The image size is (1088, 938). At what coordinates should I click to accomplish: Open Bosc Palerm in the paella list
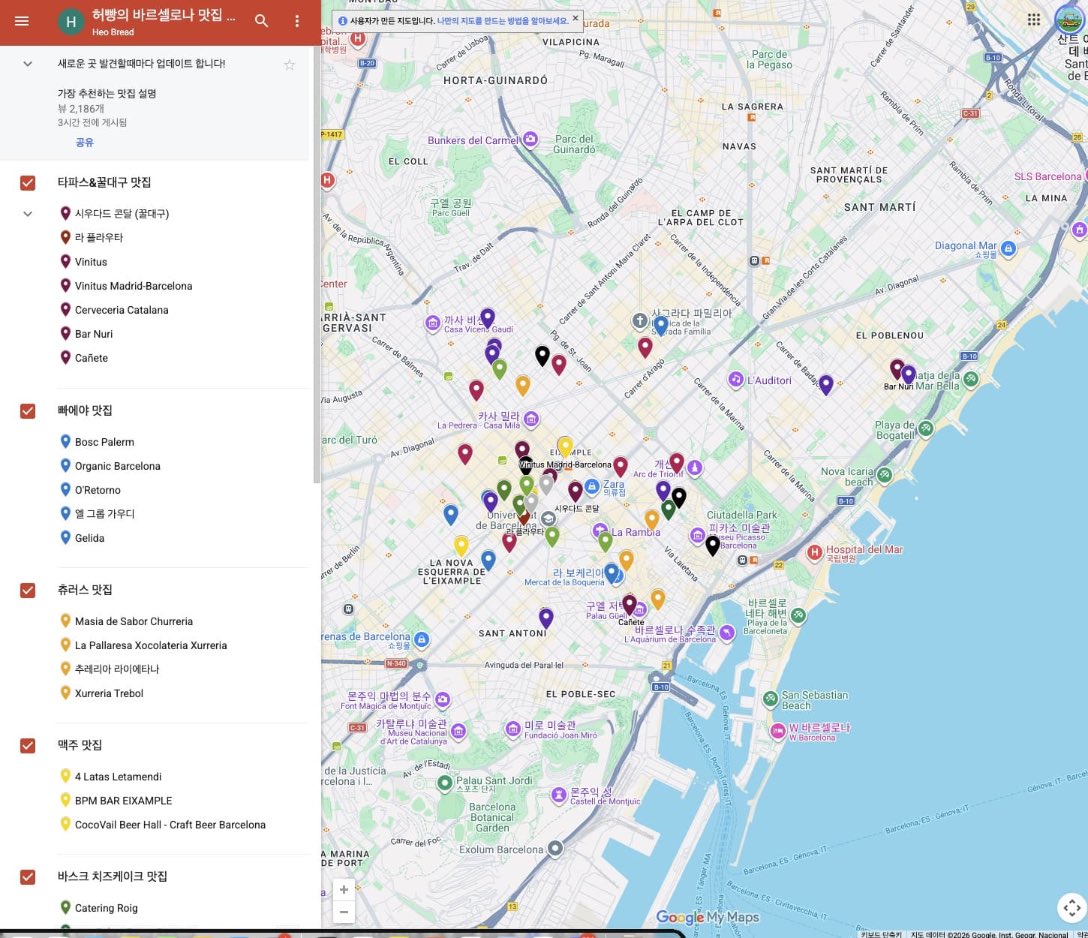pos(105,442)
